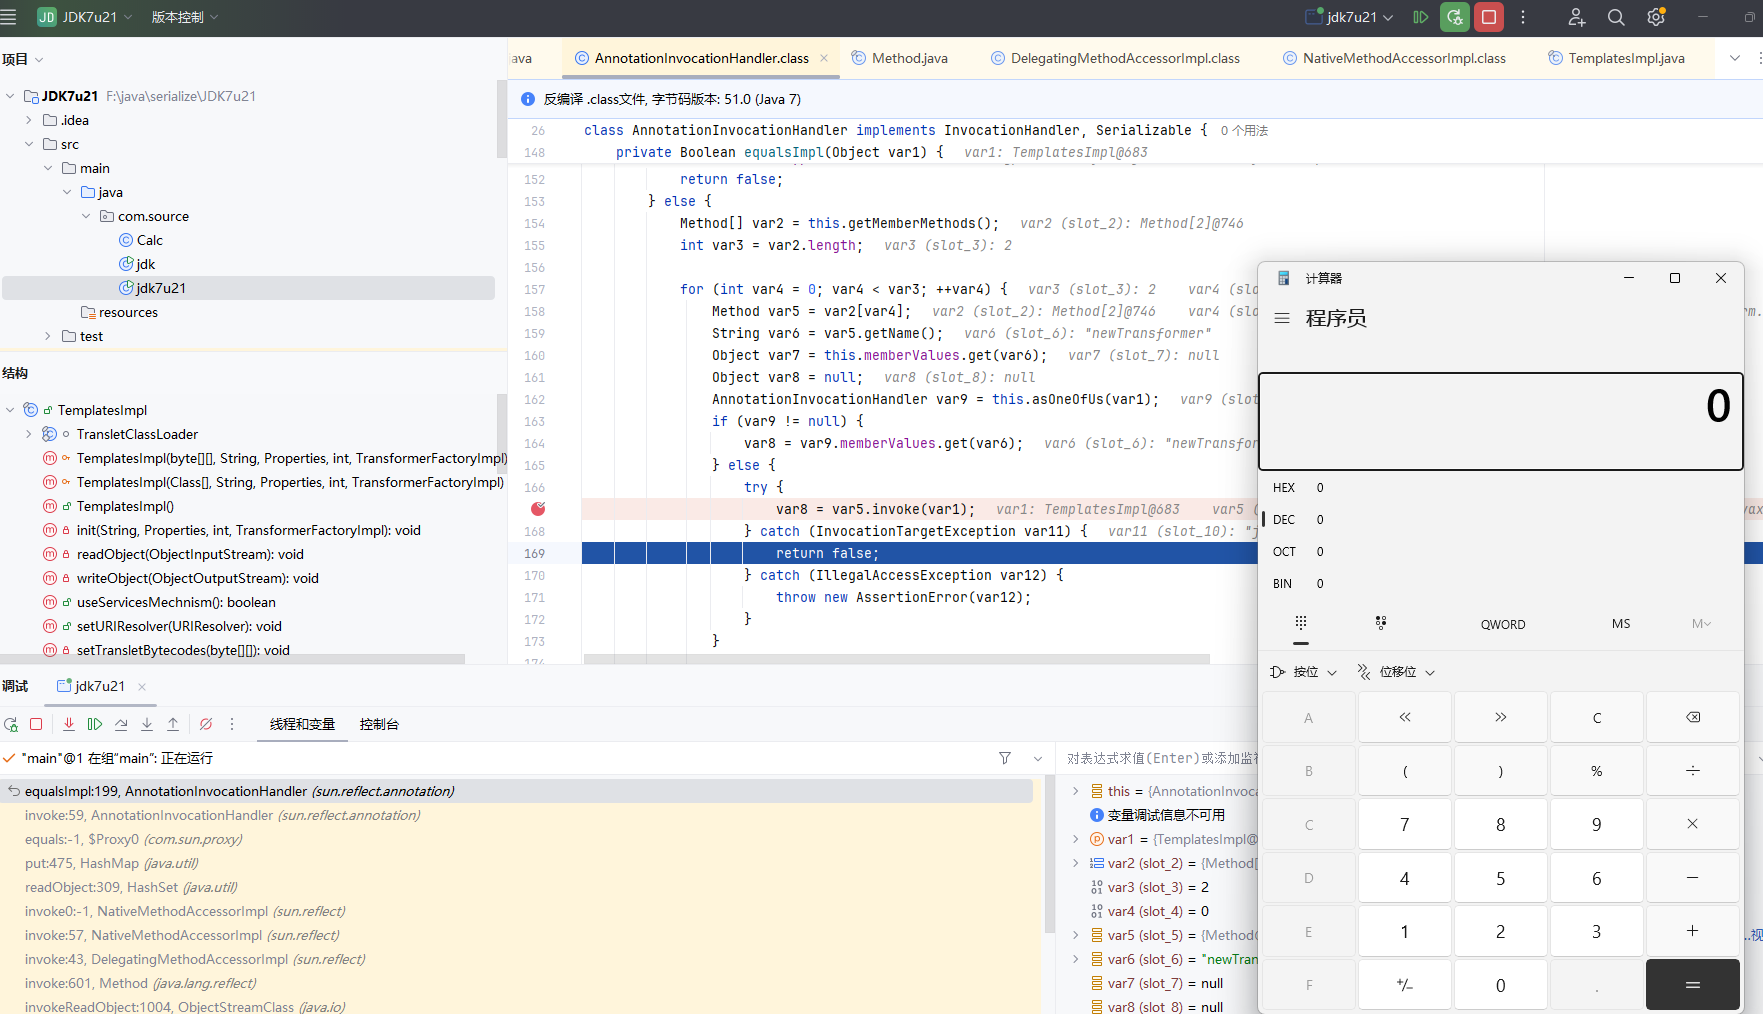Click the calculator digit 7 key
This screenshot has width=1763, height=1014.
(1405, 824)
